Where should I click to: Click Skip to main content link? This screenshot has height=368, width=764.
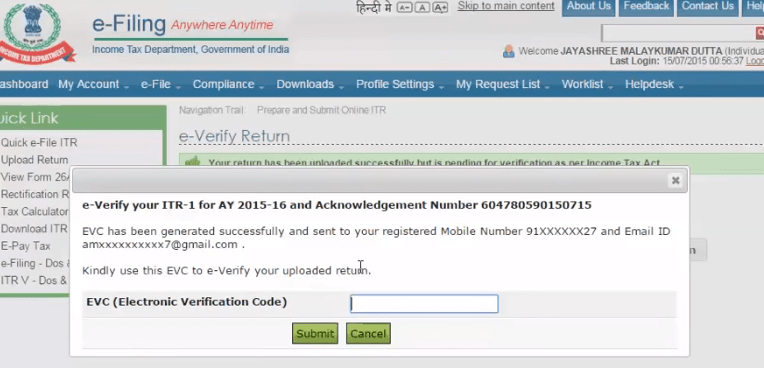[506, 6]
